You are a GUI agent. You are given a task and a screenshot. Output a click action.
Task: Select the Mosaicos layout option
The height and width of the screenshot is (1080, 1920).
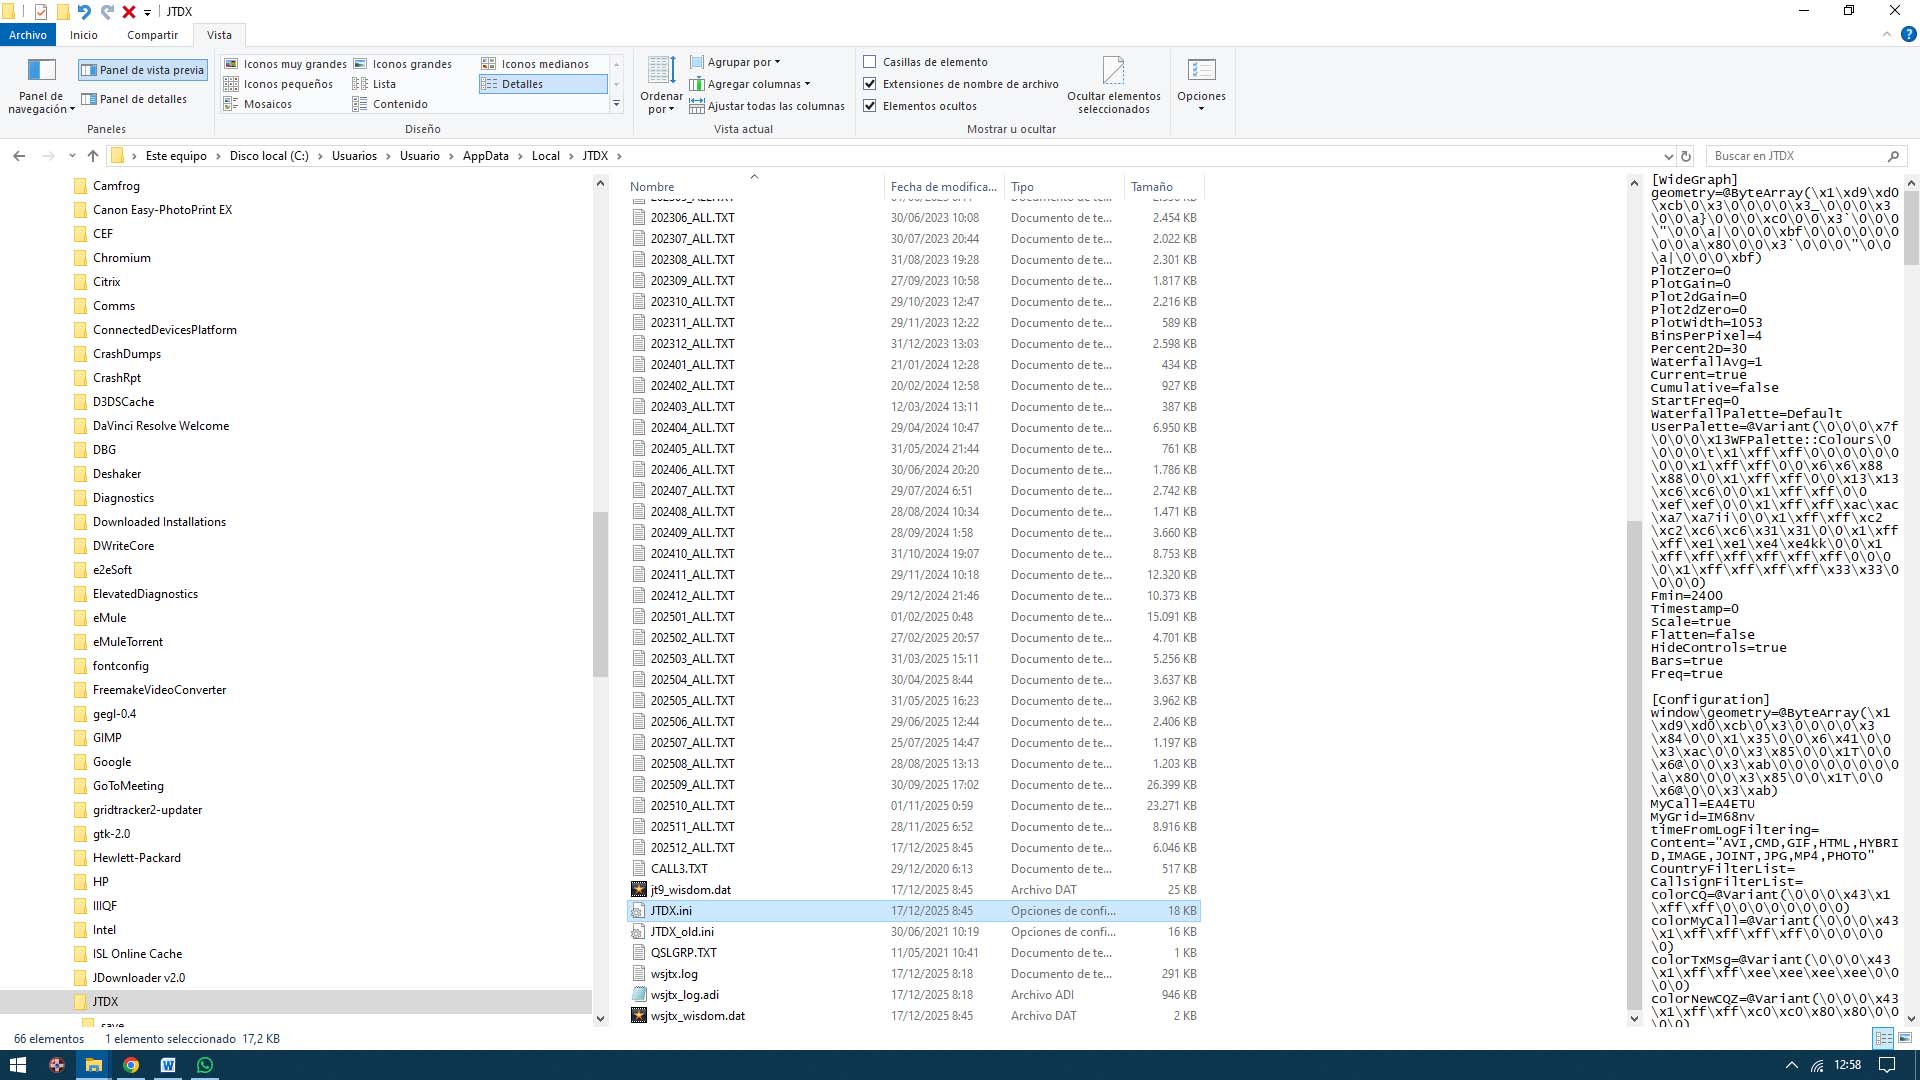click(267, 104)
